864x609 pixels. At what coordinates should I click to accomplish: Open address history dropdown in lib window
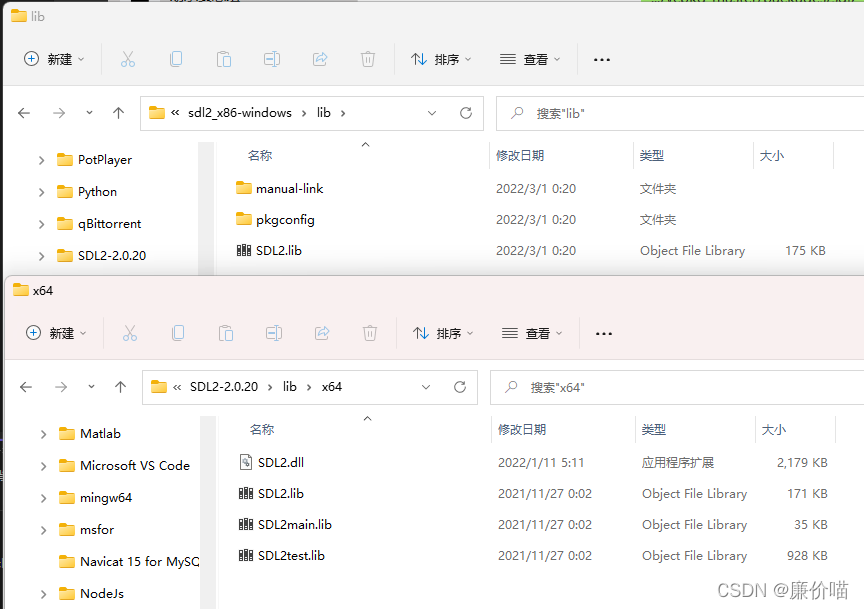click(x=432, y=113)
